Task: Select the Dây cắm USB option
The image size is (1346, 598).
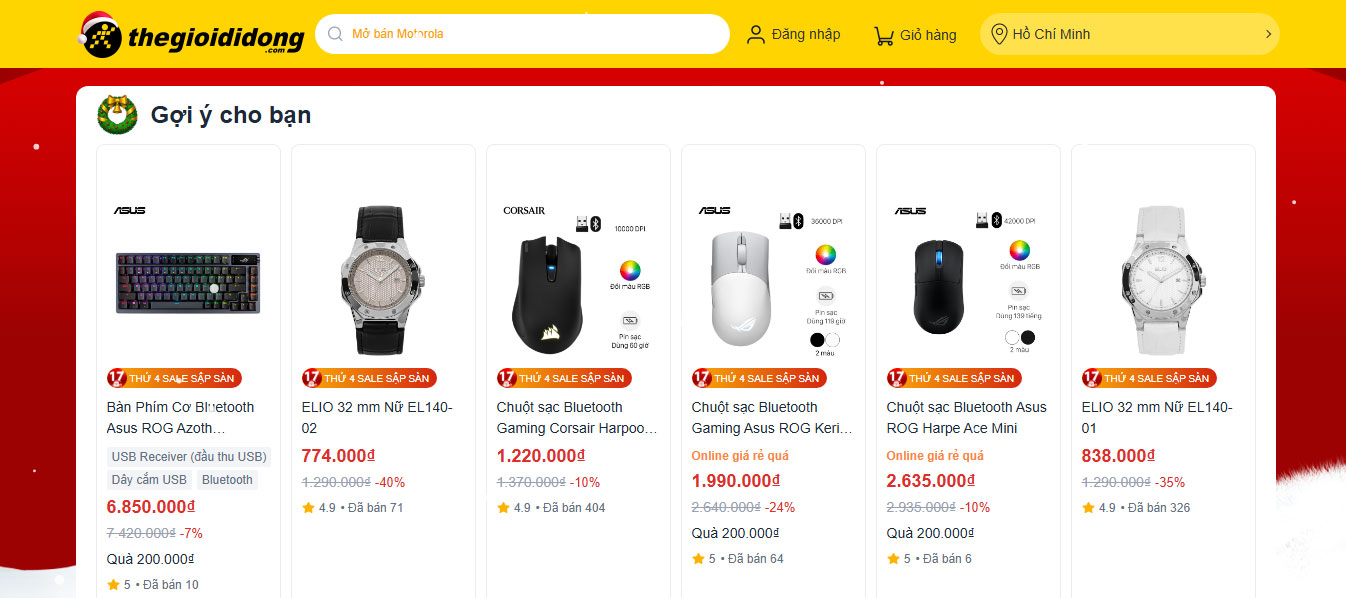Action: (149, 480)
